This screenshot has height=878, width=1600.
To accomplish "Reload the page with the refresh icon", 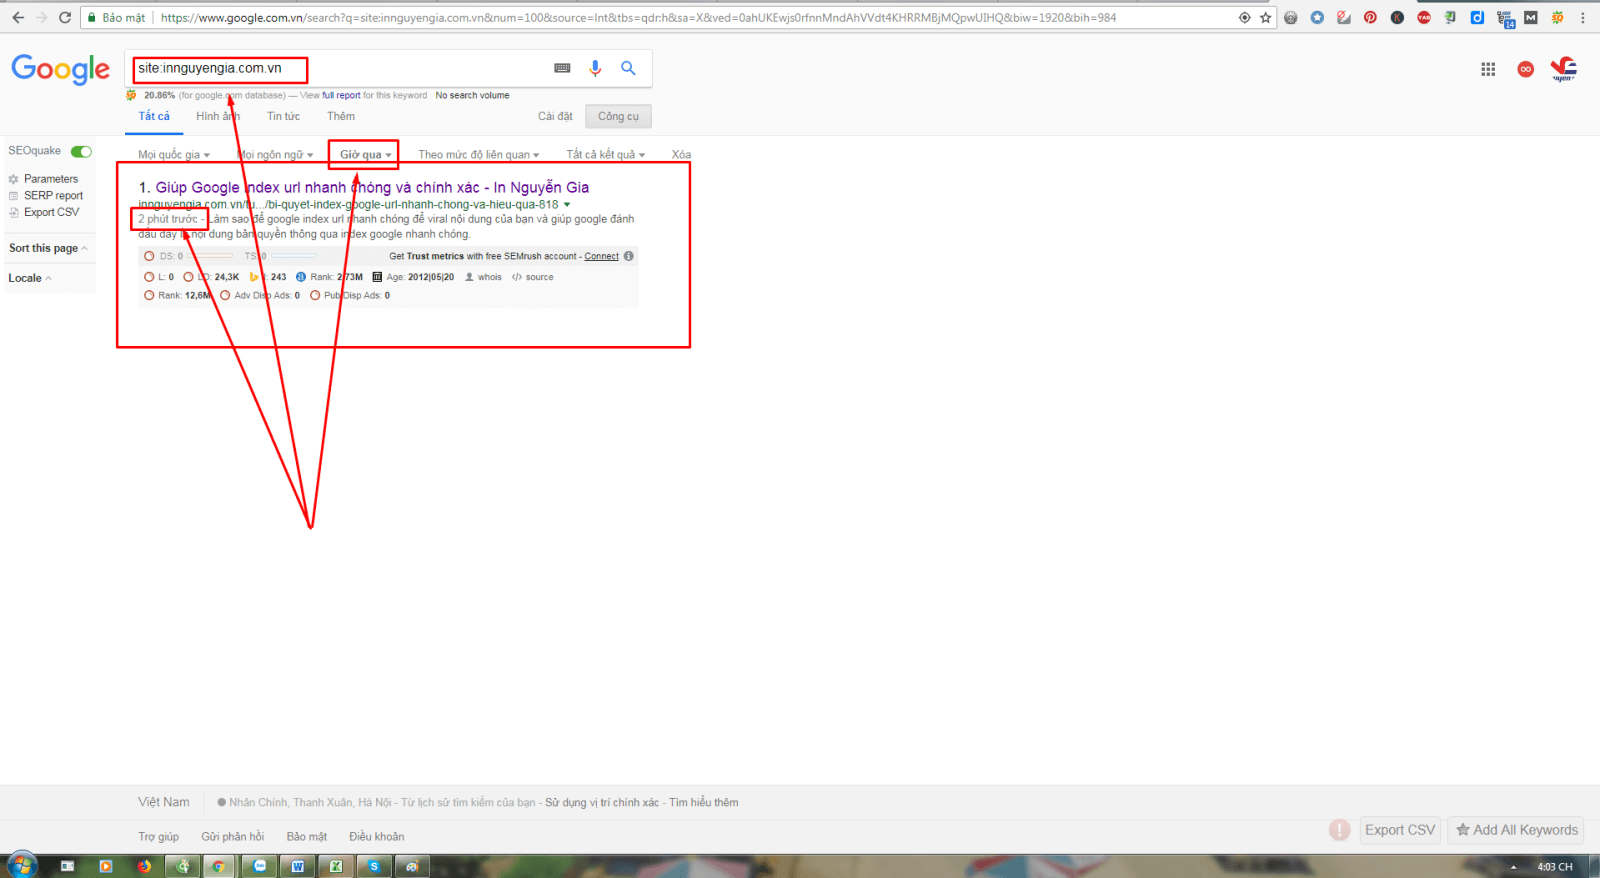I will click(65, 17).
